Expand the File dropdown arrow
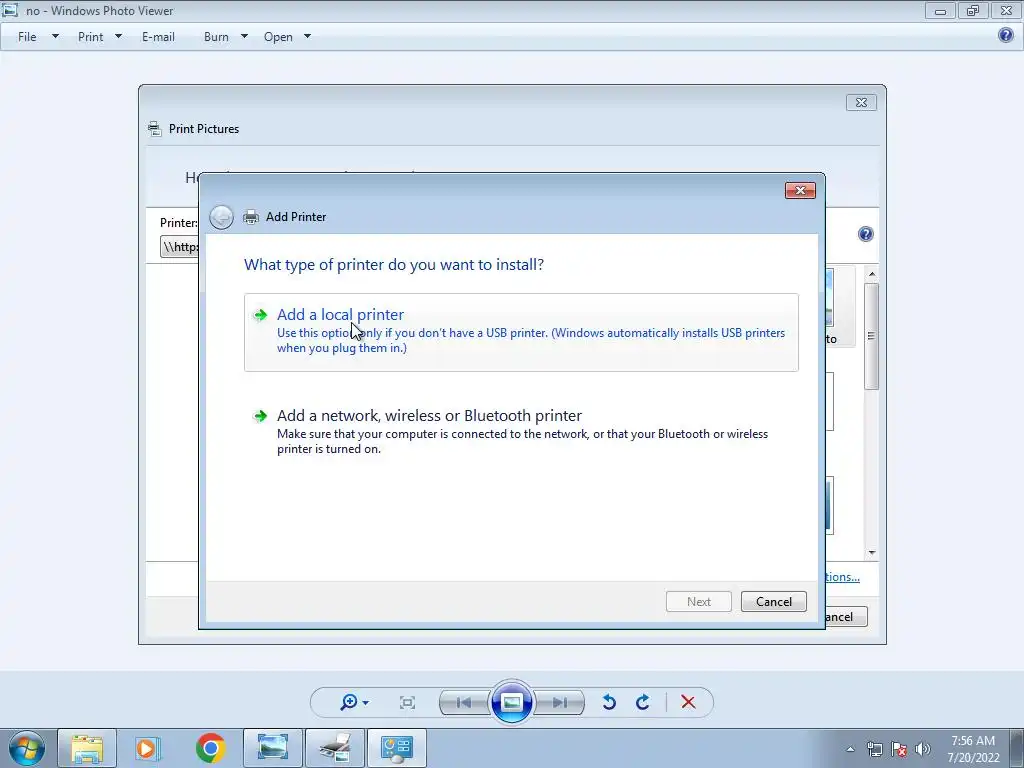This screenshot has height=768, width=1024. pyautogui.click(x=56, y=37)
